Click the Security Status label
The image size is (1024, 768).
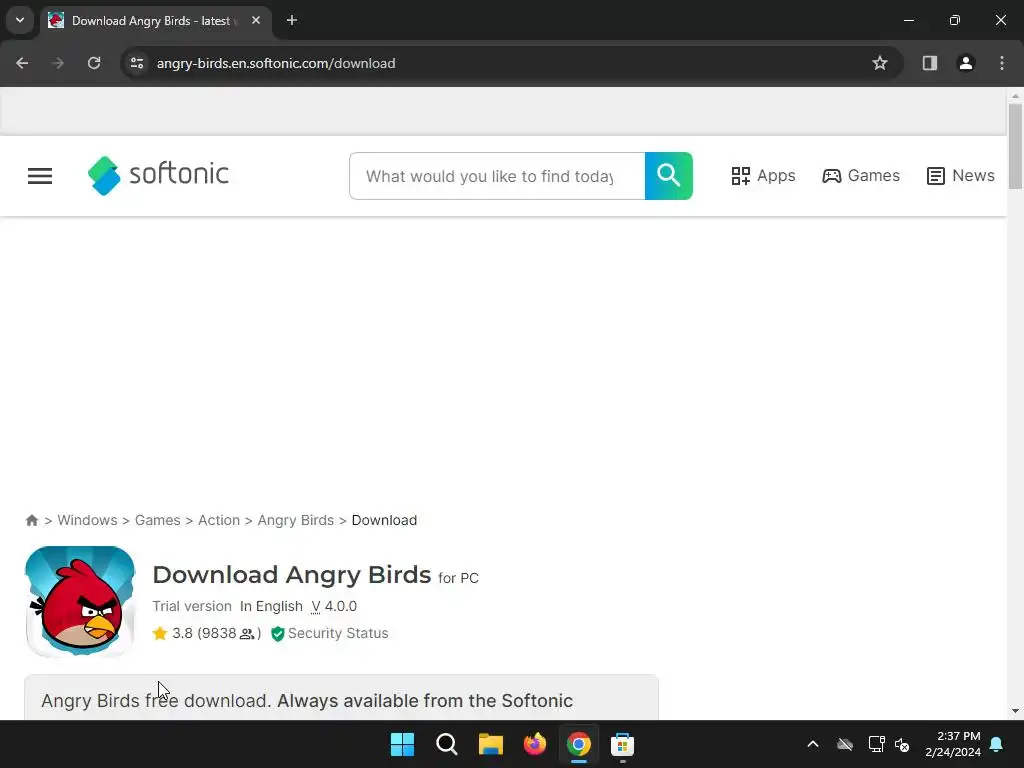pyautogui.click(x=338, y=633)
